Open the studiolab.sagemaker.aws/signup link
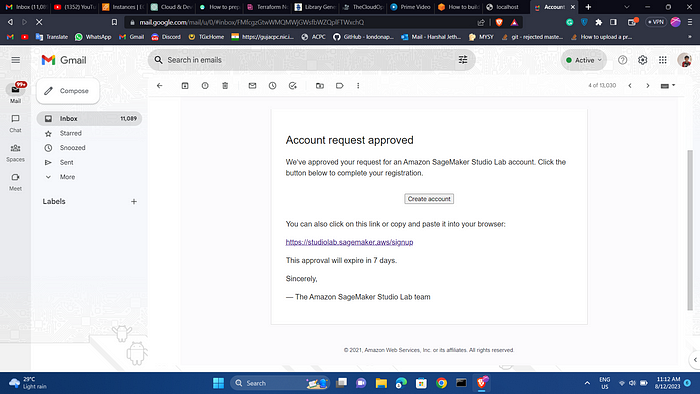The image size is (700, 394). pyautogui.click(x=349, y=242)
